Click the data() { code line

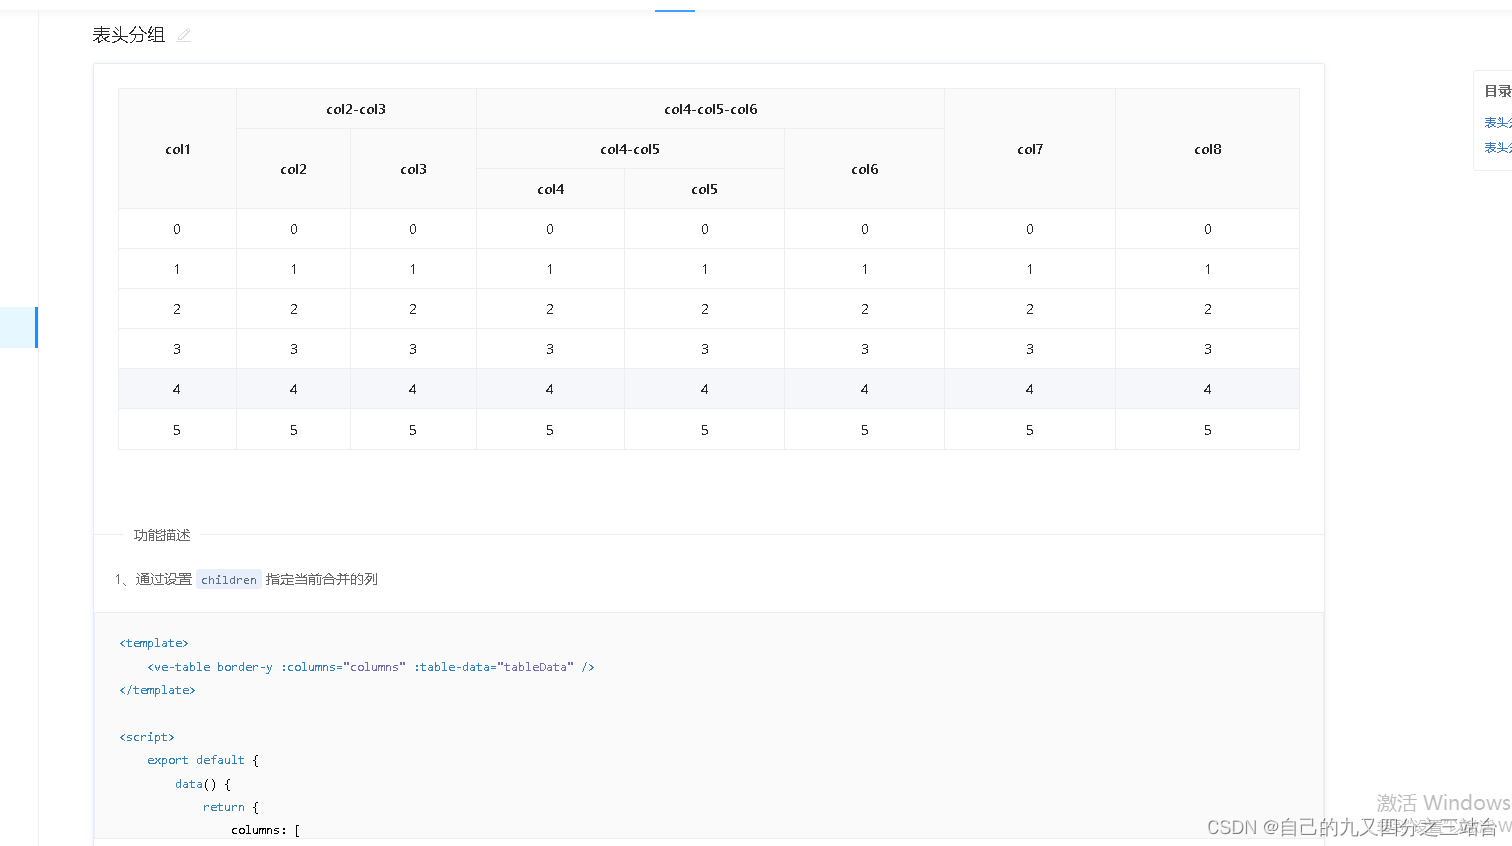click(203, 784)
